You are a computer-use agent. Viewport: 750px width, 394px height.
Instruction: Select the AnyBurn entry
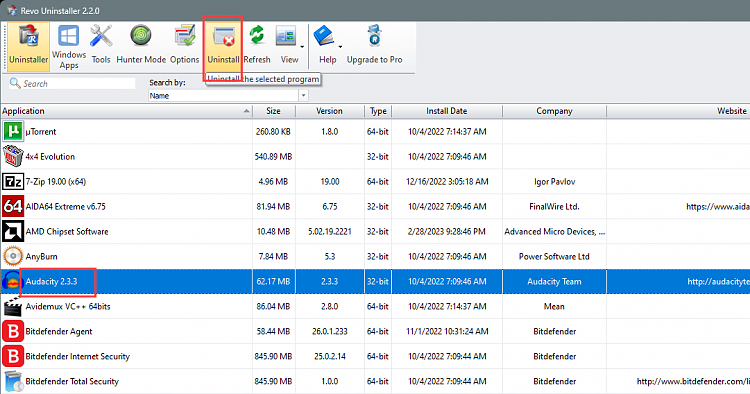41,256
